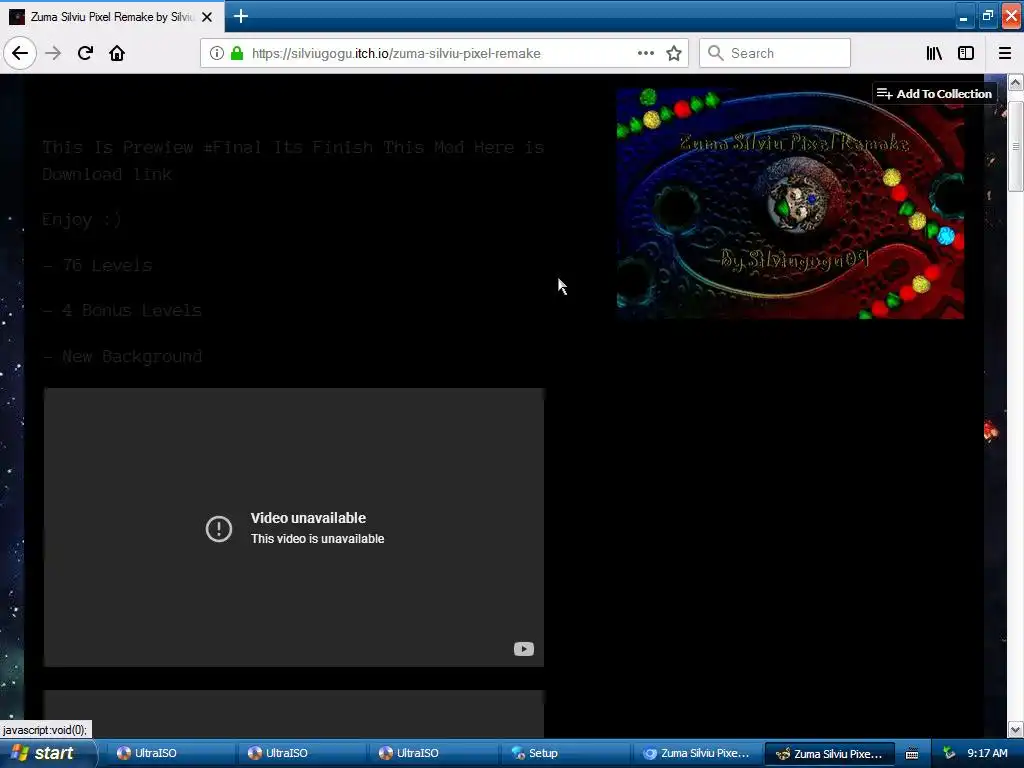Click the system tray notification icon
The width and height of the screenshot is (1024, 768).
coord(949,754)
